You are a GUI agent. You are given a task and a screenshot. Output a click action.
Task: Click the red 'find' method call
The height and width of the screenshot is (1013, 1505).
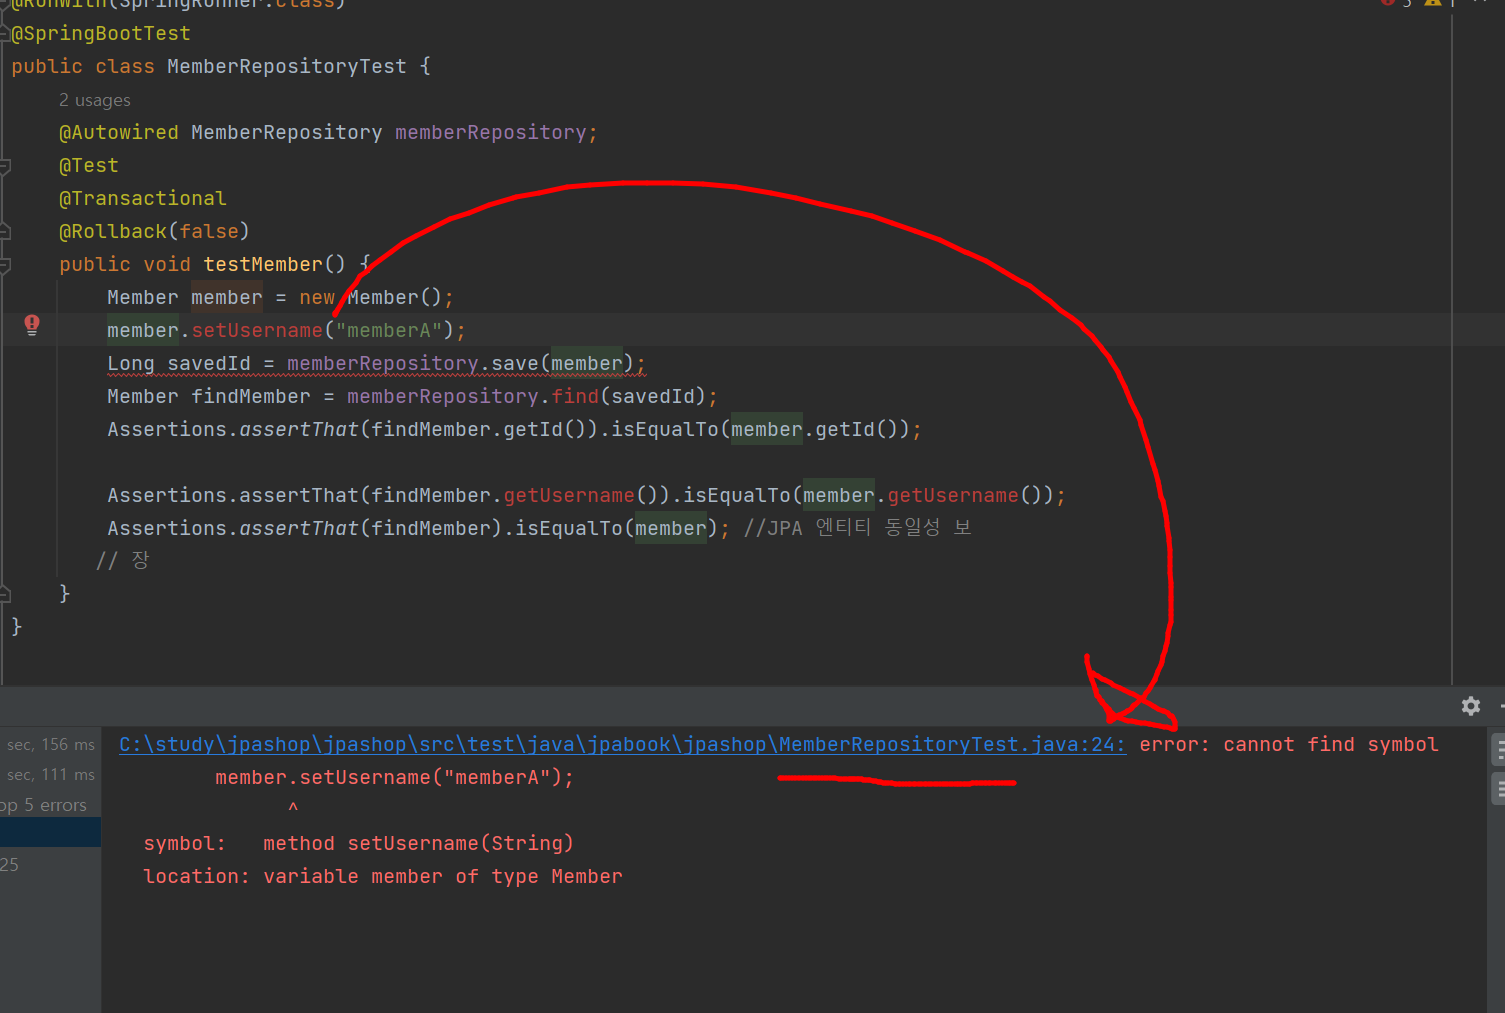(575, 397)
